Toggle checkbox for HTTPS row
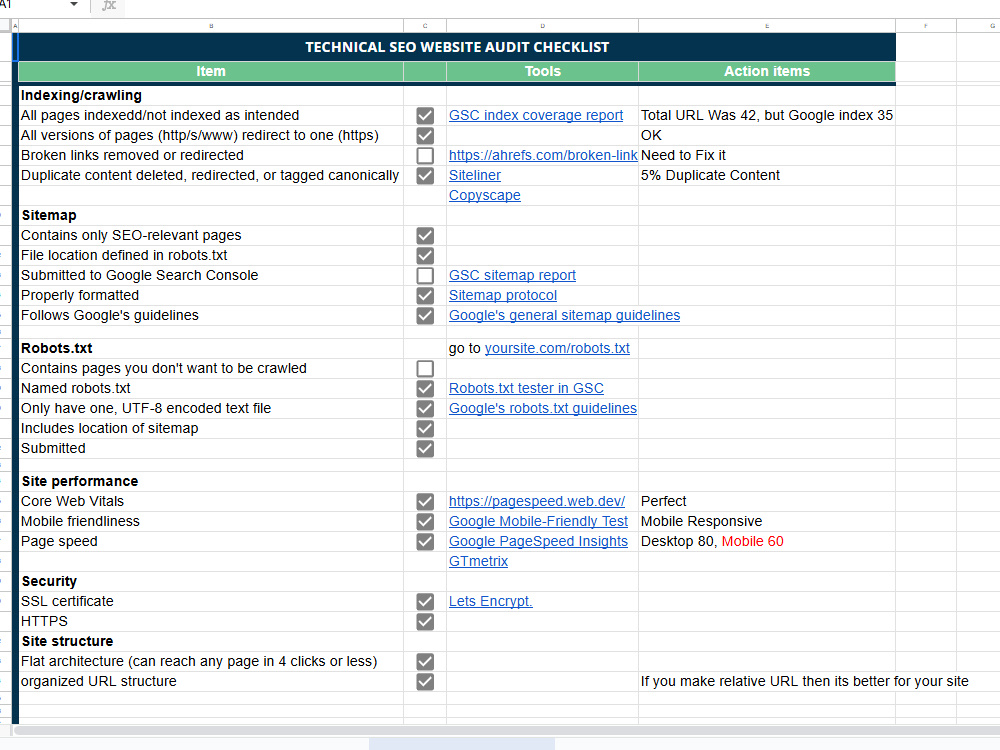 coord(425,622)
